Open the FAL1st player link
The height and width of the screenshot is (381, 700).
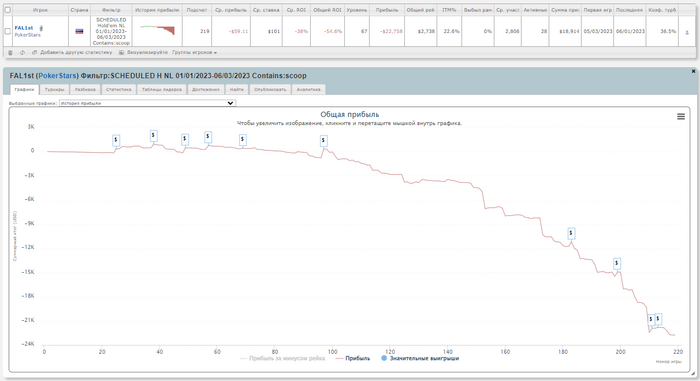[x=24, y=28]
